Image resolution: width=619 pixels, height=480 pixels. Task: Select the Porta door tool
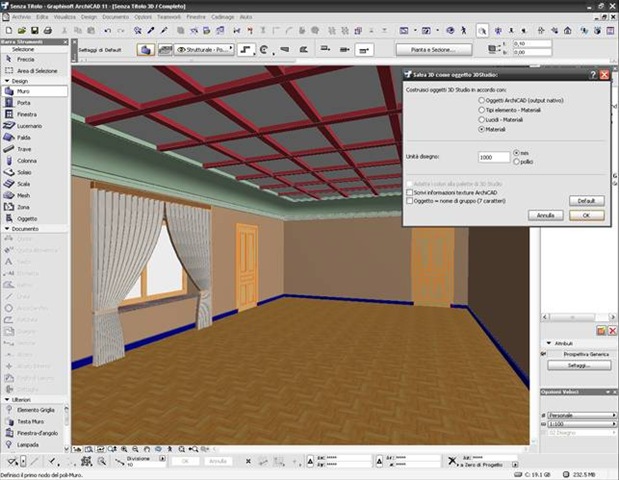click(x=27, y=102)
